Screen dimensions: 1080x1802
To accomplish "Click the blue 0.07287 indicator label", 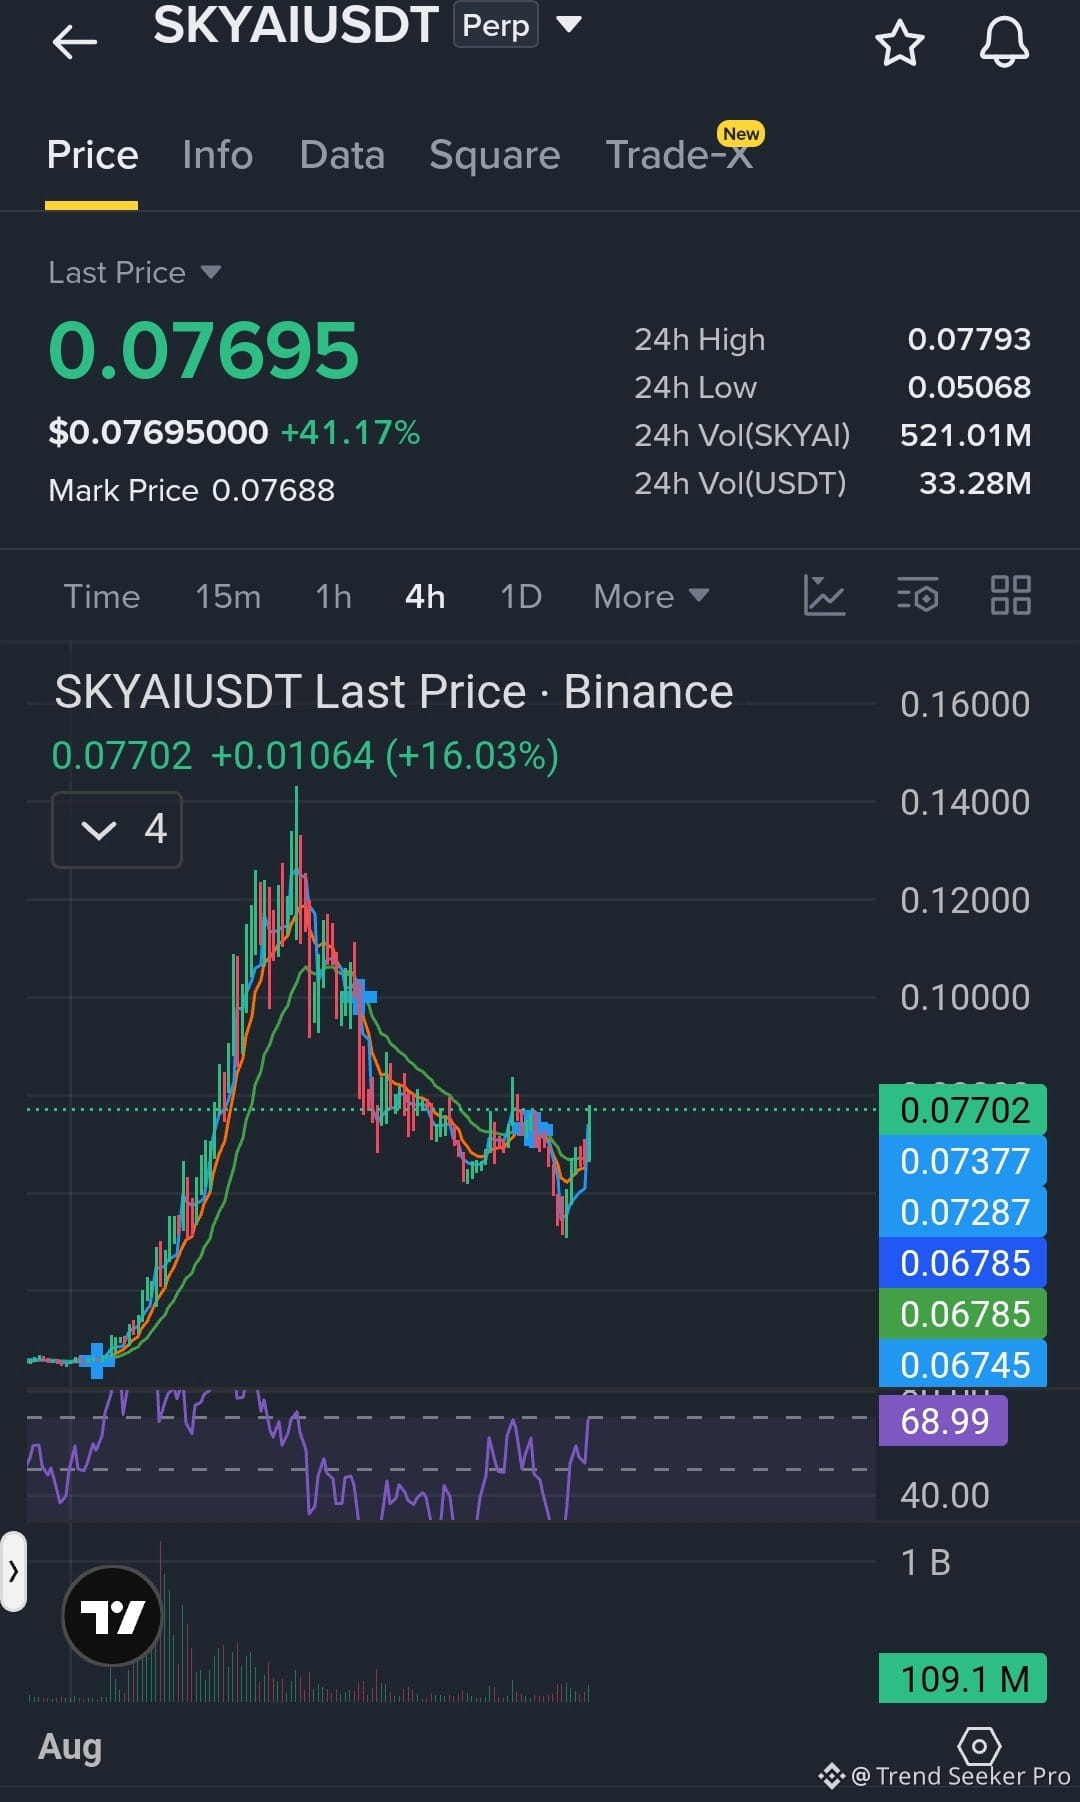I will click(x=963, y=1212).
